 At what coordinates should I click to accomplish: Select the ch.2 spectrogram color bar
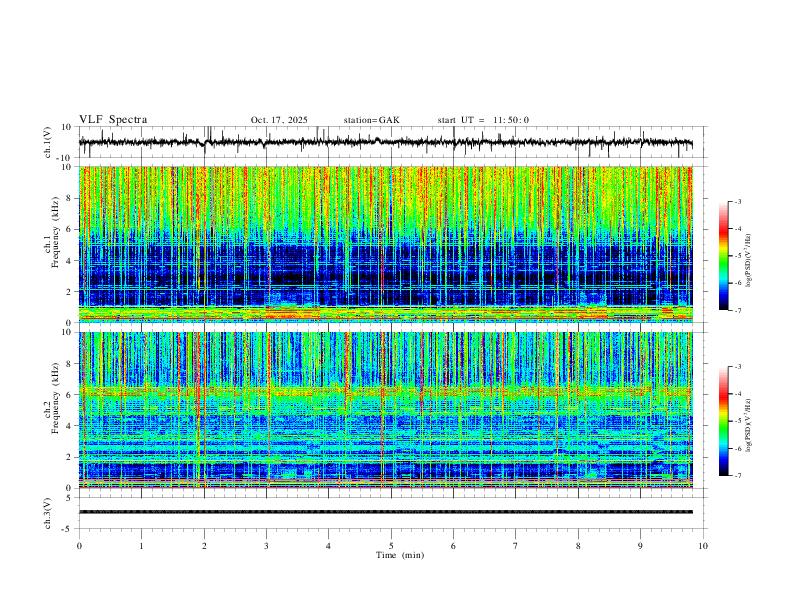pos(724,421)
